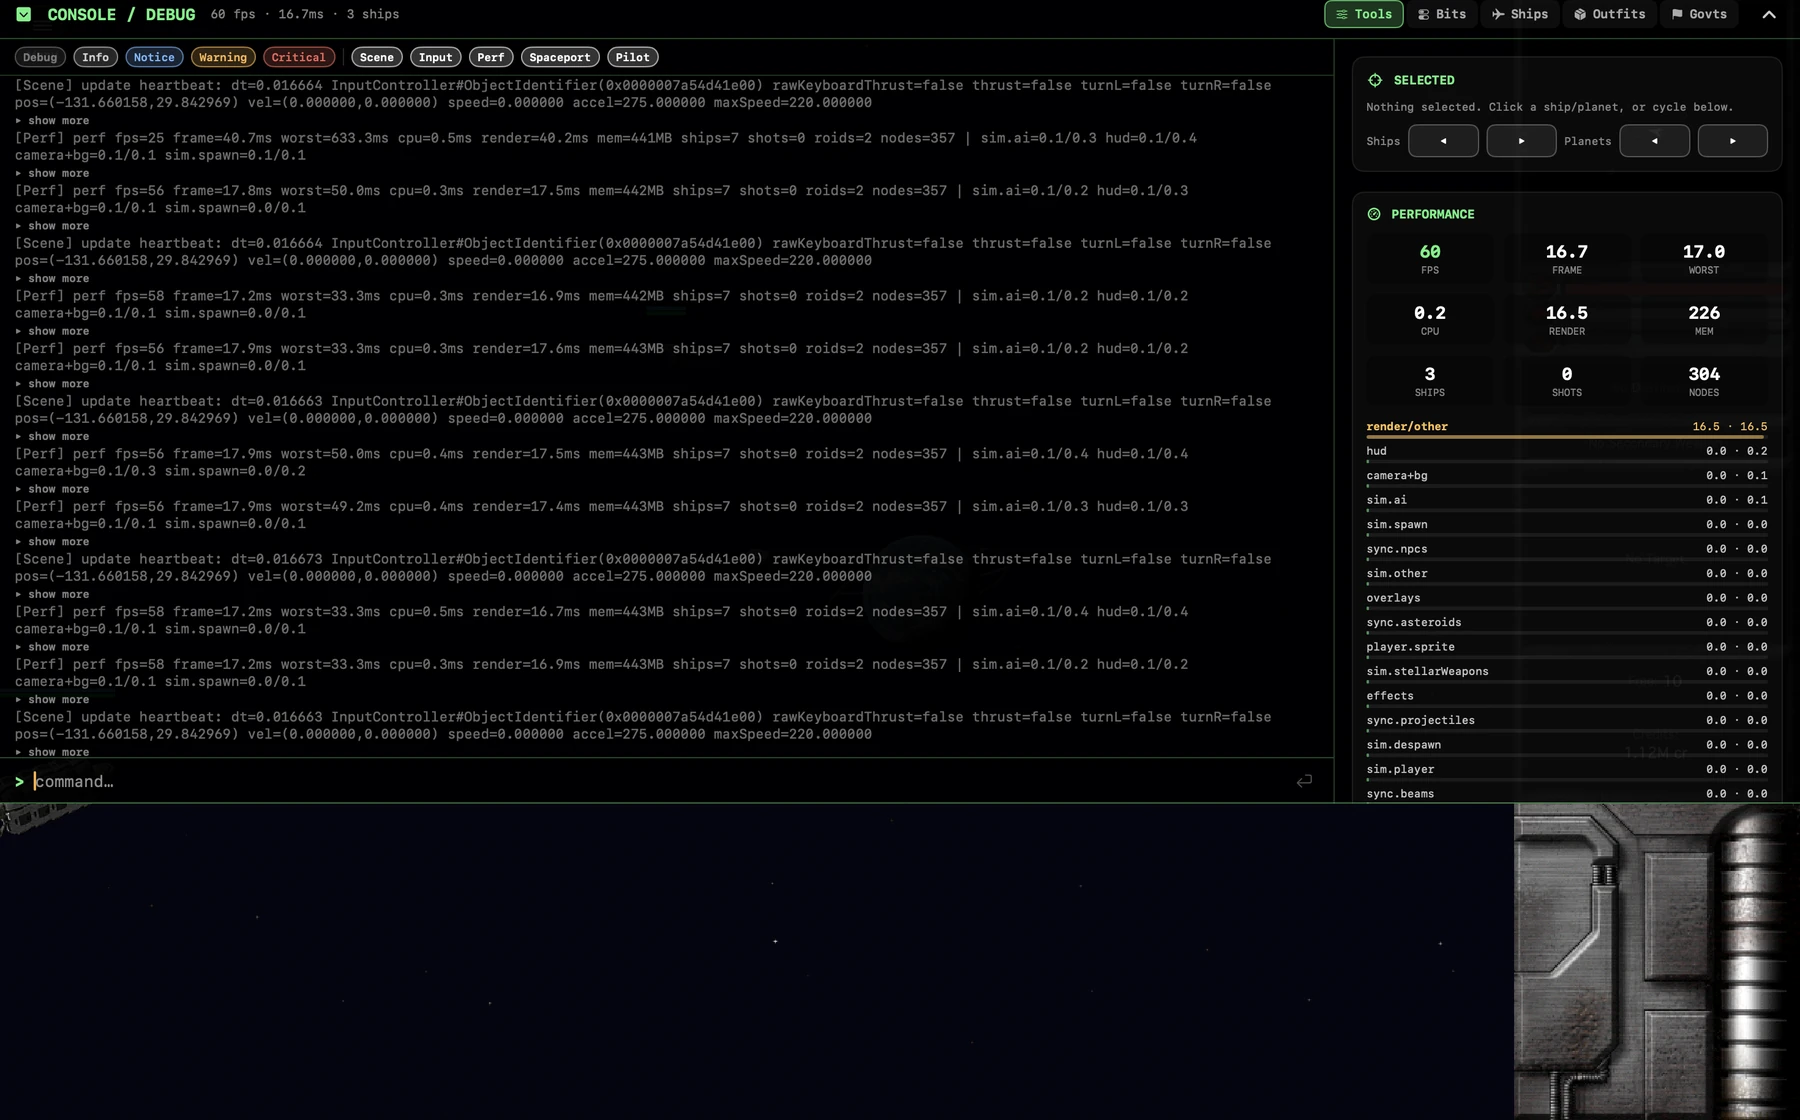Switch to the Bits tab
1800x1120 pixels.
click(x=1441, y=14)
